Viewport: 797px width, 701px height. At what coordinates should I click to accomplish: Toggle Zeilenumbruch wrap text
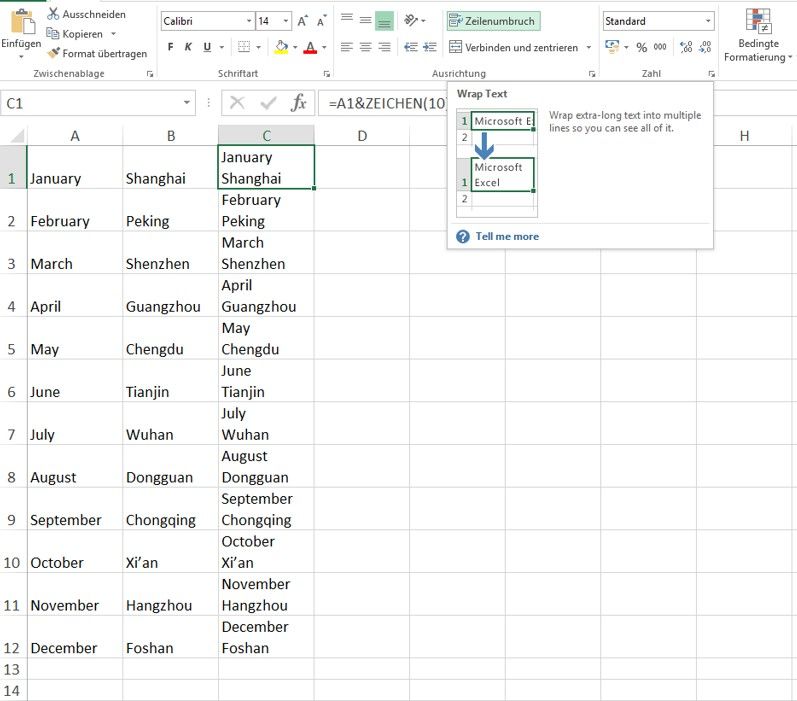(x=493, y=21)
